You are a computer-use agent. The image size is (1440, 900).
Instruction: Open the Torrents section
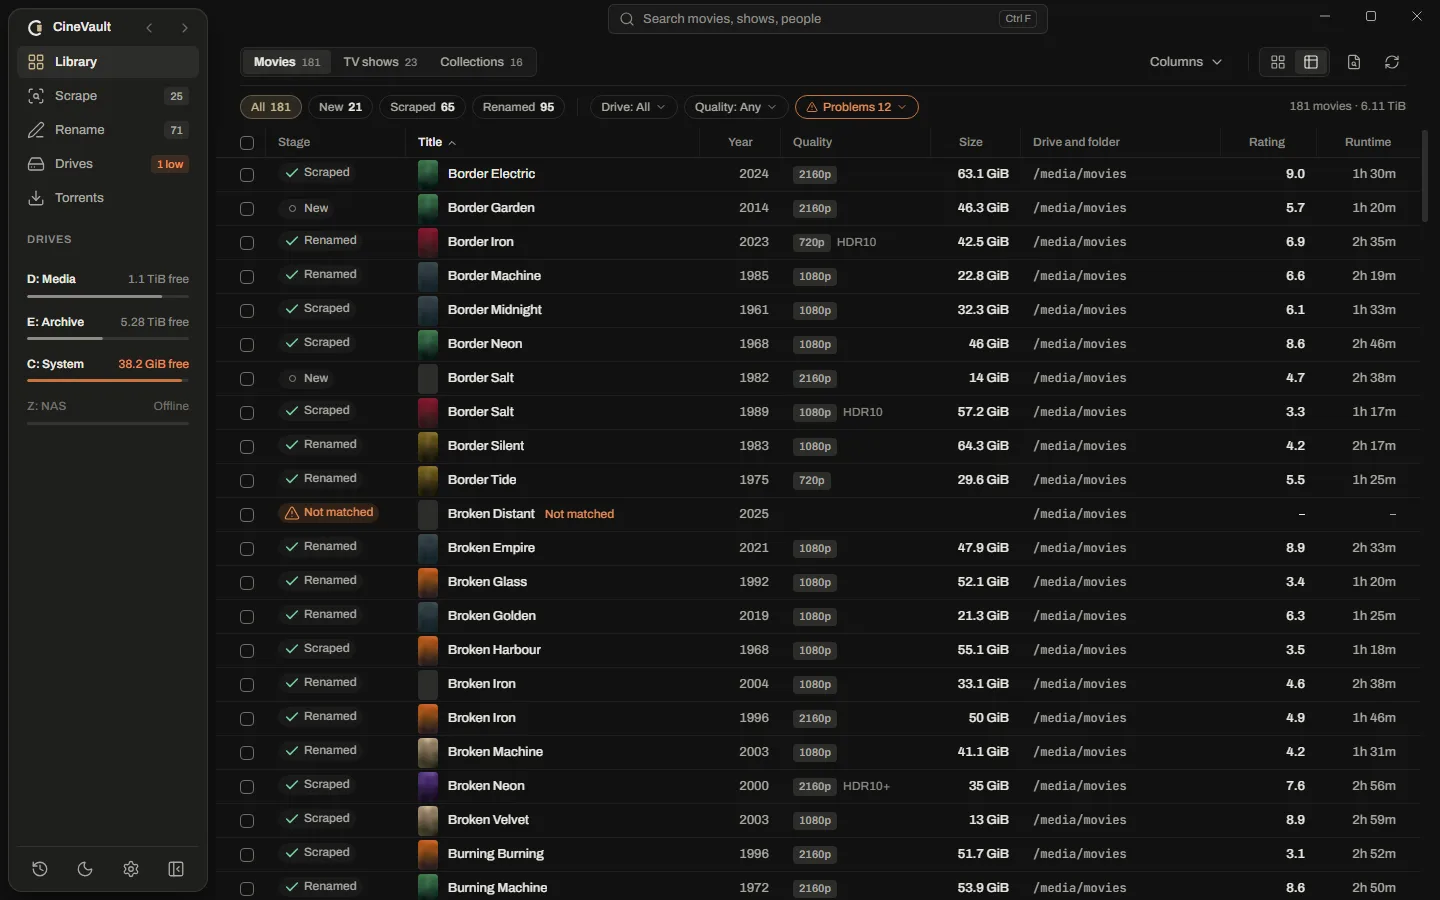click(x=108, y=198)
